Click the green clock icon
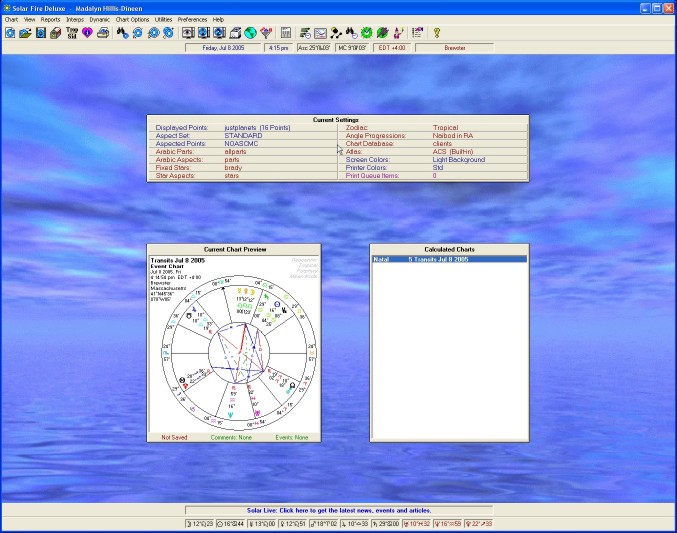Screen dimensions: 677x533 tap(367, 33)
